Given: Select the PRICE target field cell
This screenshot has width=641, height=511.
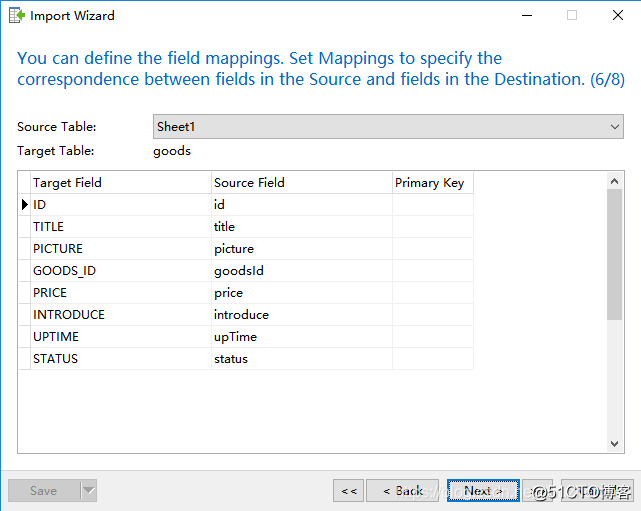Looking at the screenshot, I should pos(121,293).
